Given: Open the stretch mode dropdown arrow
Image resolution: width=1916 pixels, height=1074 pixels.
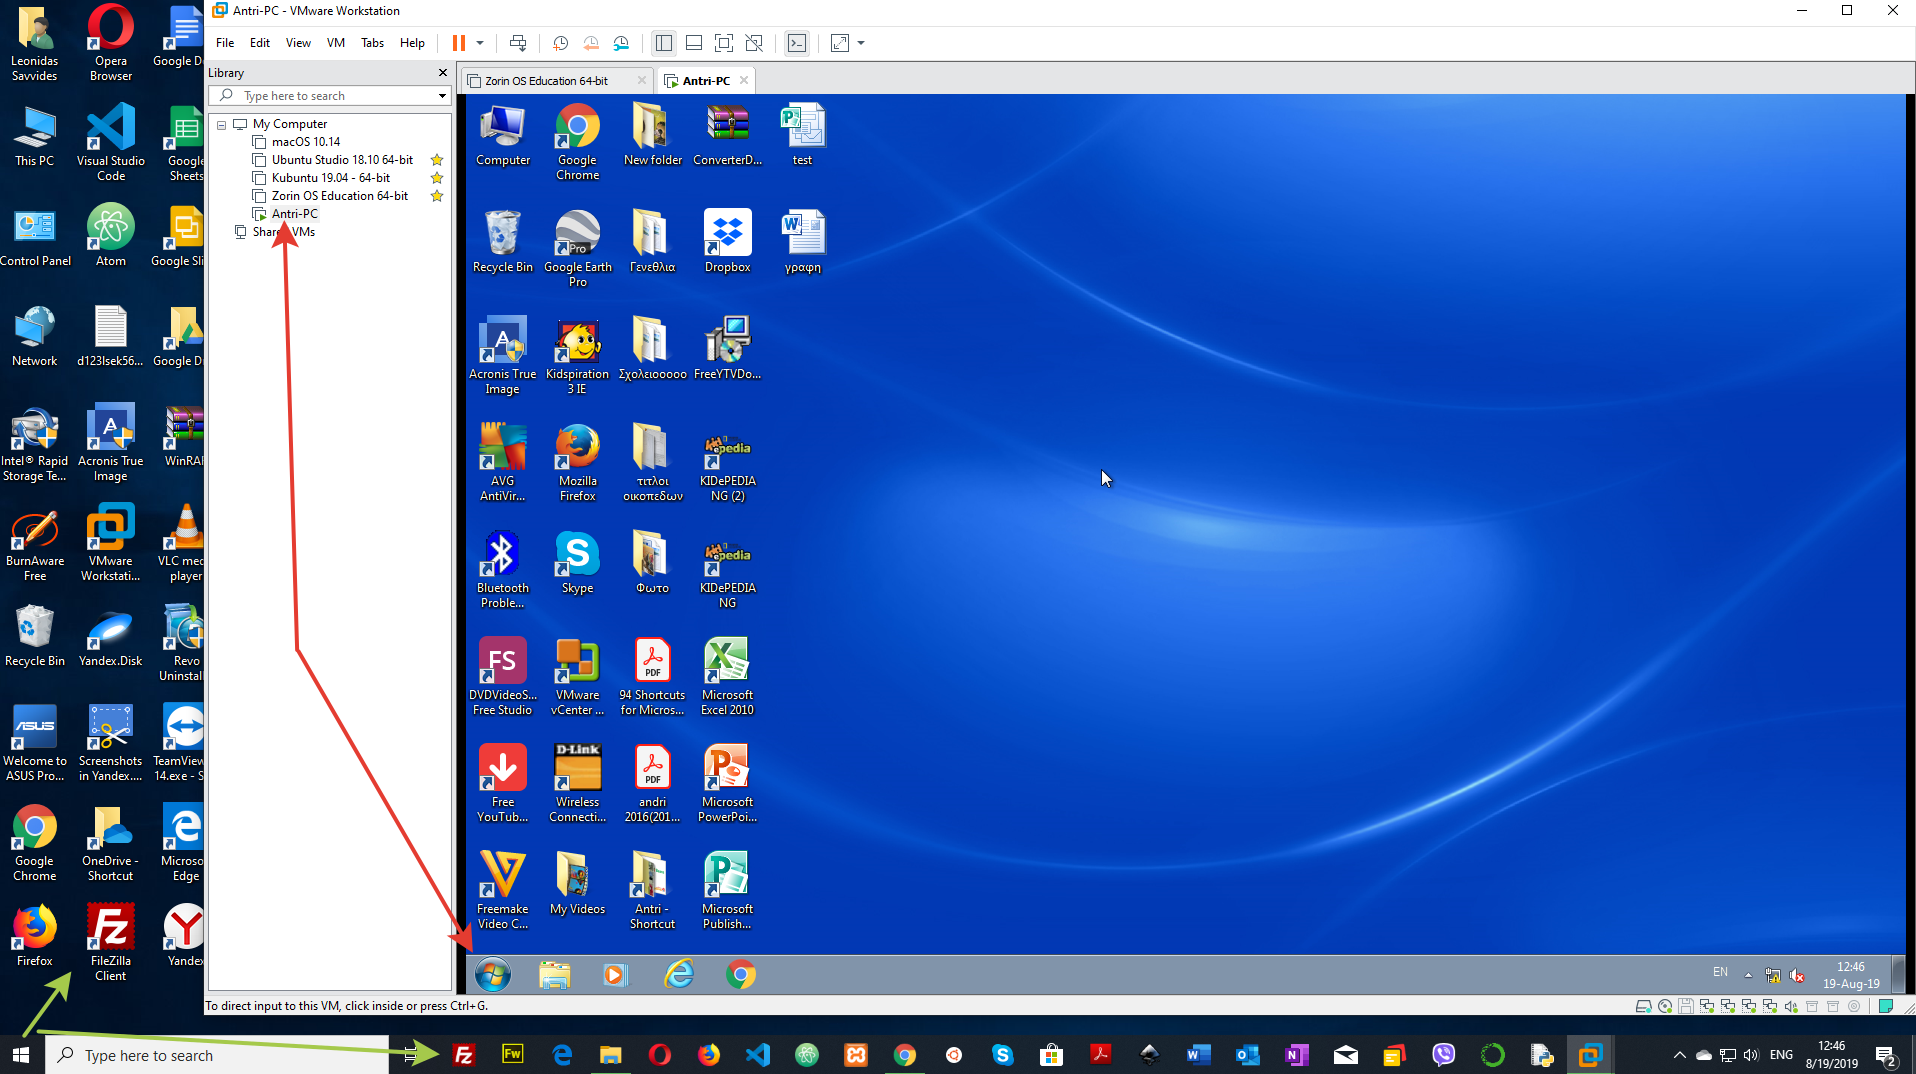Looking at the screenshot, I should click(x=861, y=43).
